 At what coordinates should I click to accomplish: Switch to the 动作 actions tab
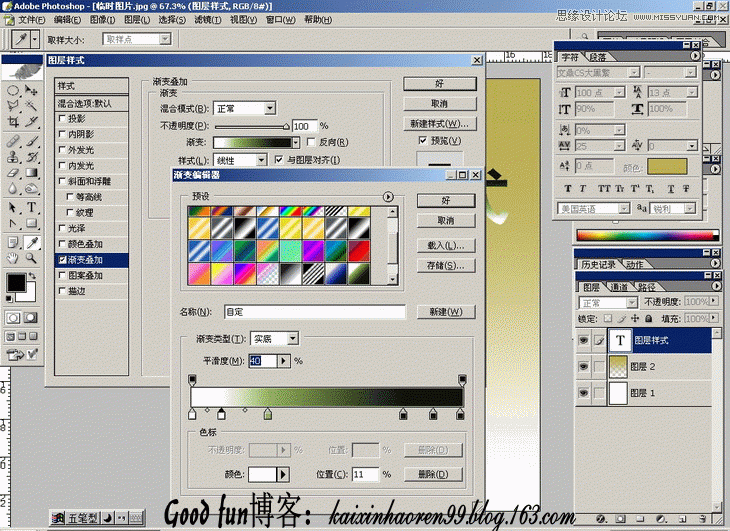[634, 264]
